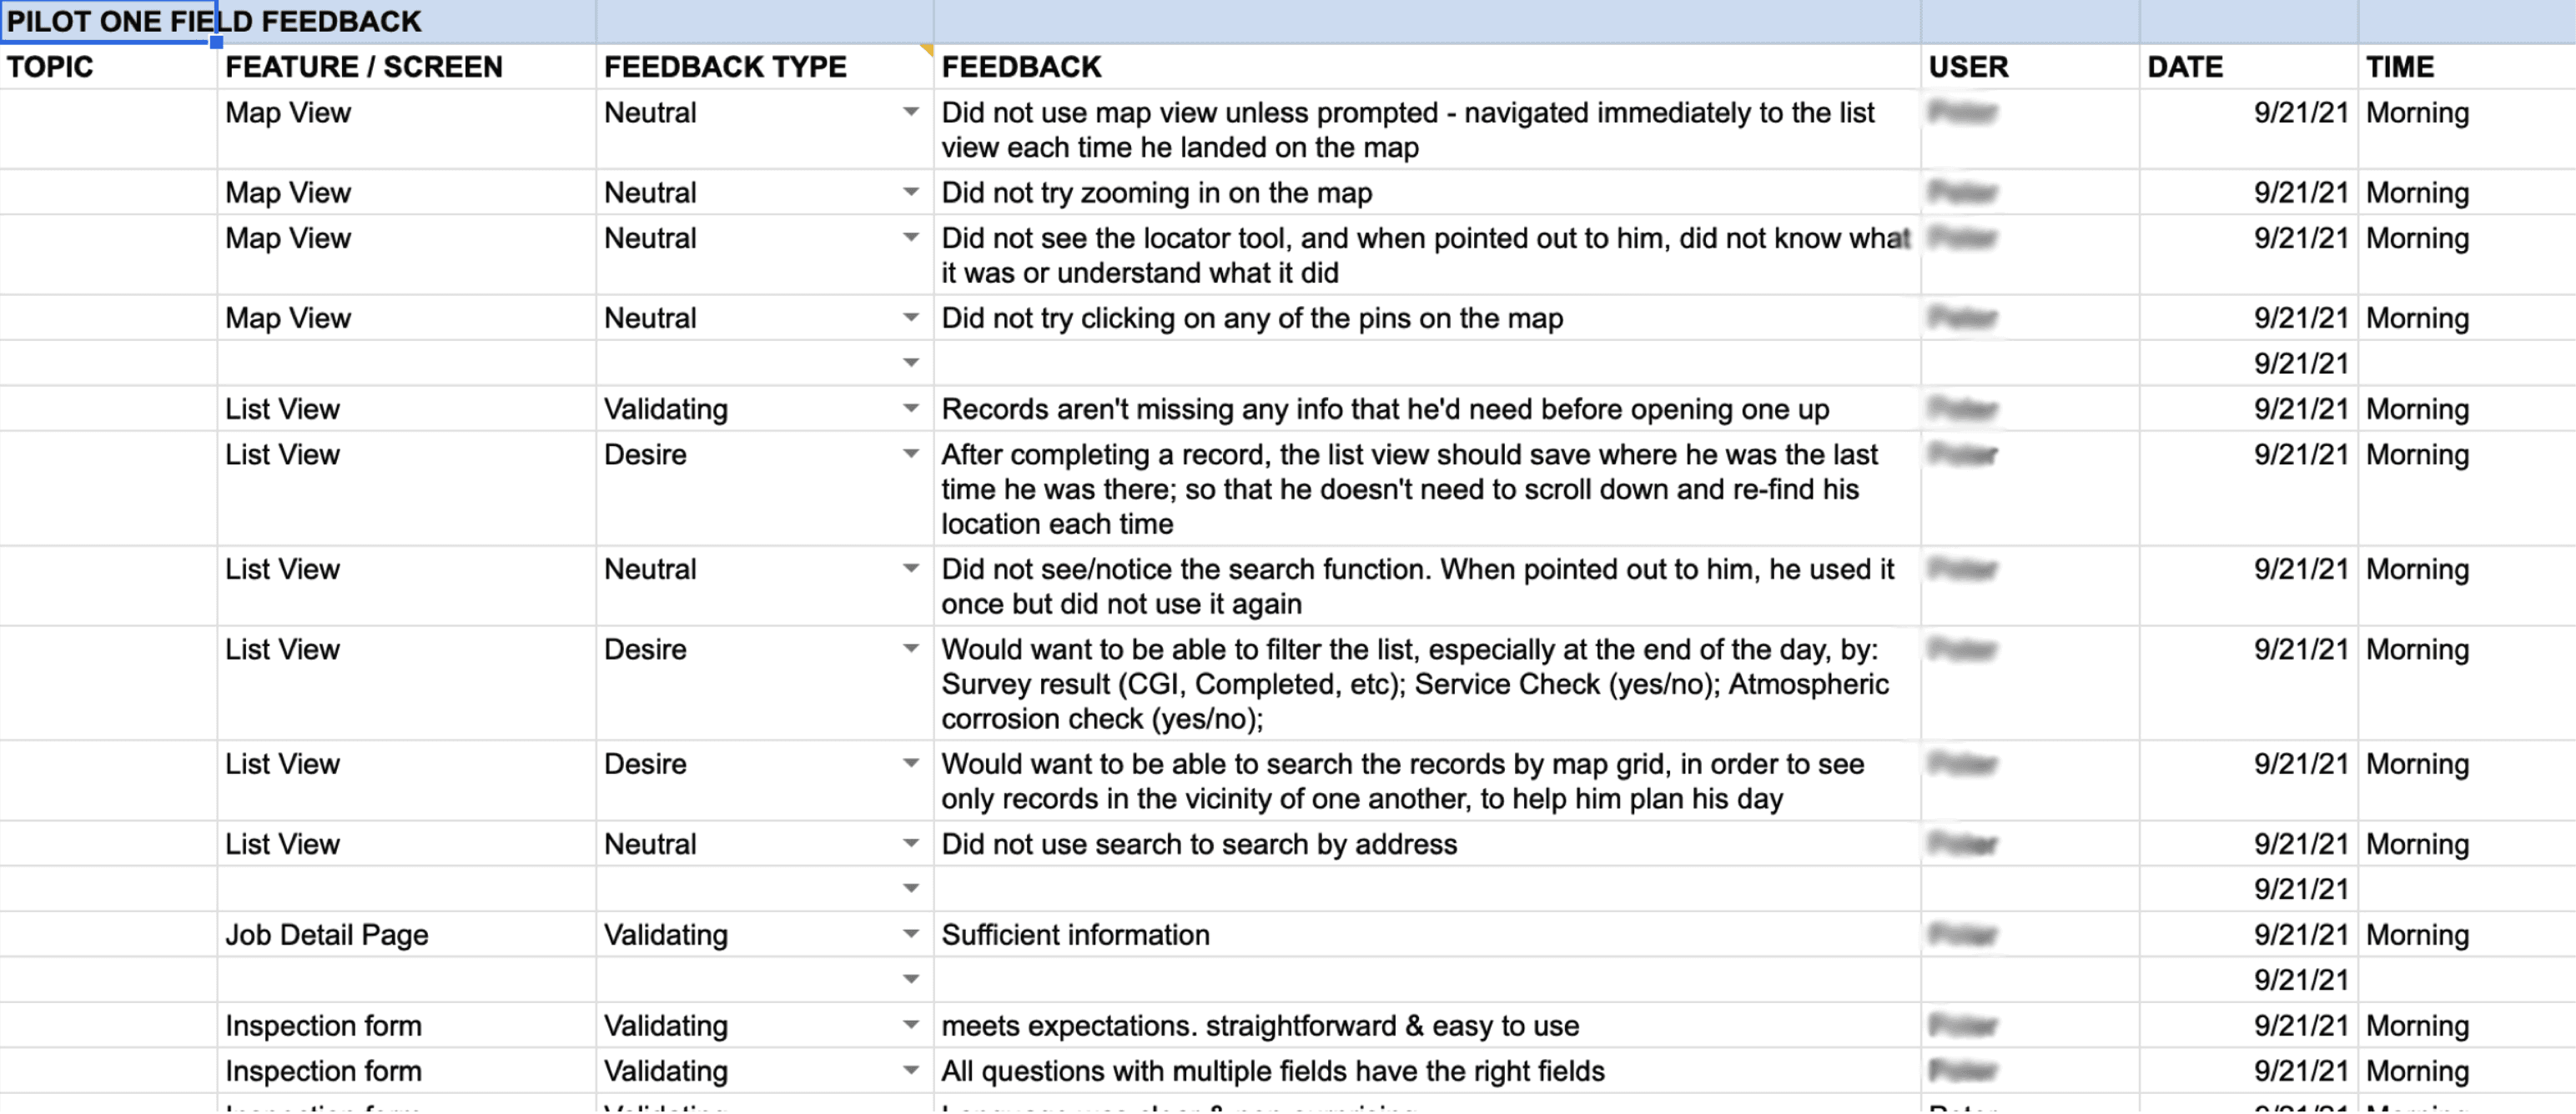Select the TIME header cell
Screen dimensions: 2576x1114
click(x=2467, y=67)
